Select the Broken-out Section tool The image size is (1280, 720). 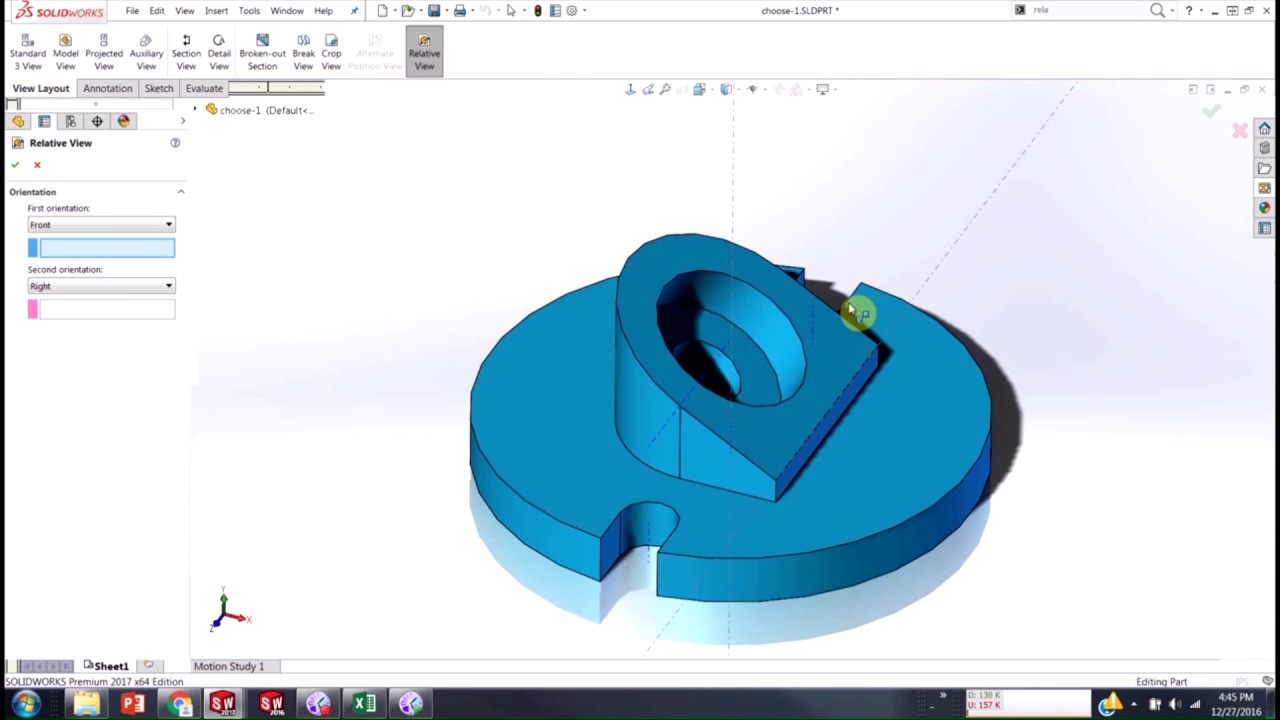(262, 52)
